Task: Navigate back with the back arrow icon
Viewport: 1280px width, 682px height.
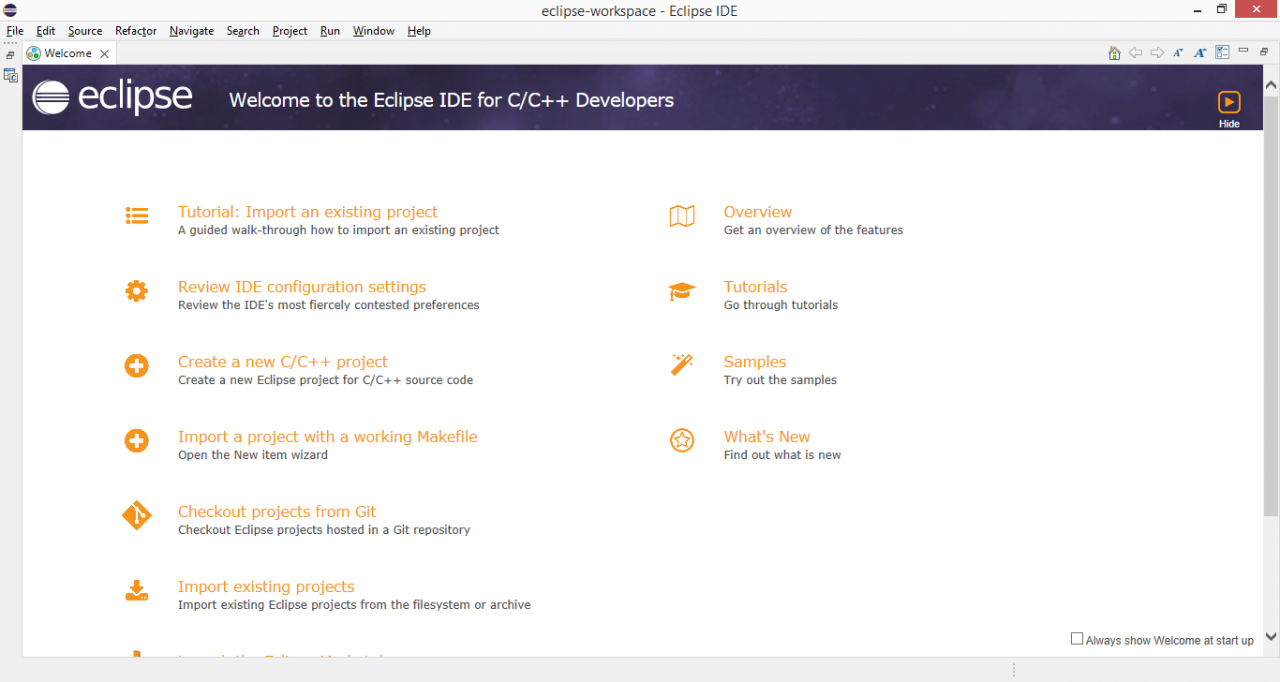Action: tap(1136, 52)
